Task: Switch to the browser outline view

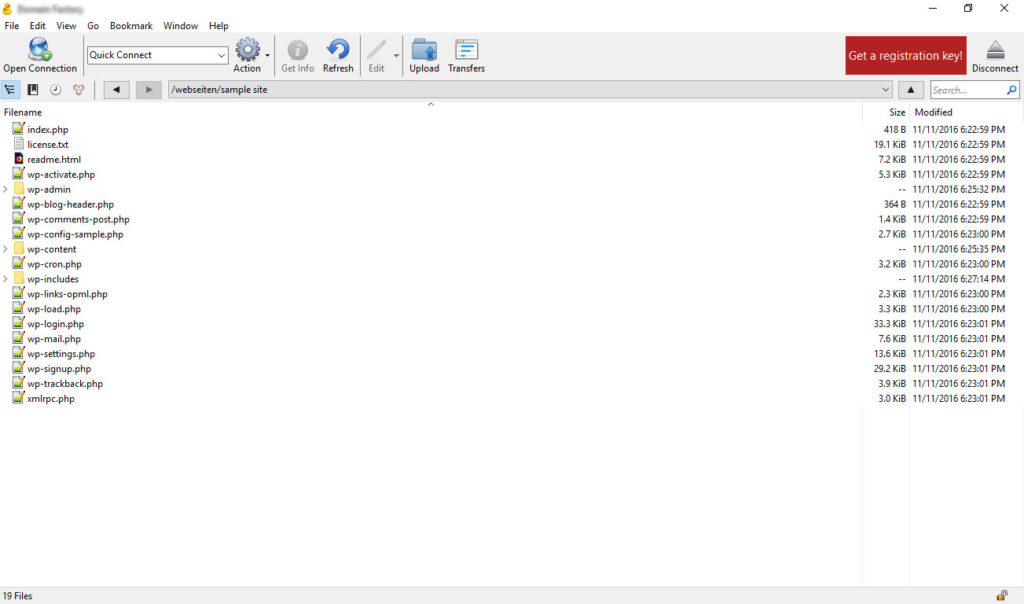Action: (10, 90)
